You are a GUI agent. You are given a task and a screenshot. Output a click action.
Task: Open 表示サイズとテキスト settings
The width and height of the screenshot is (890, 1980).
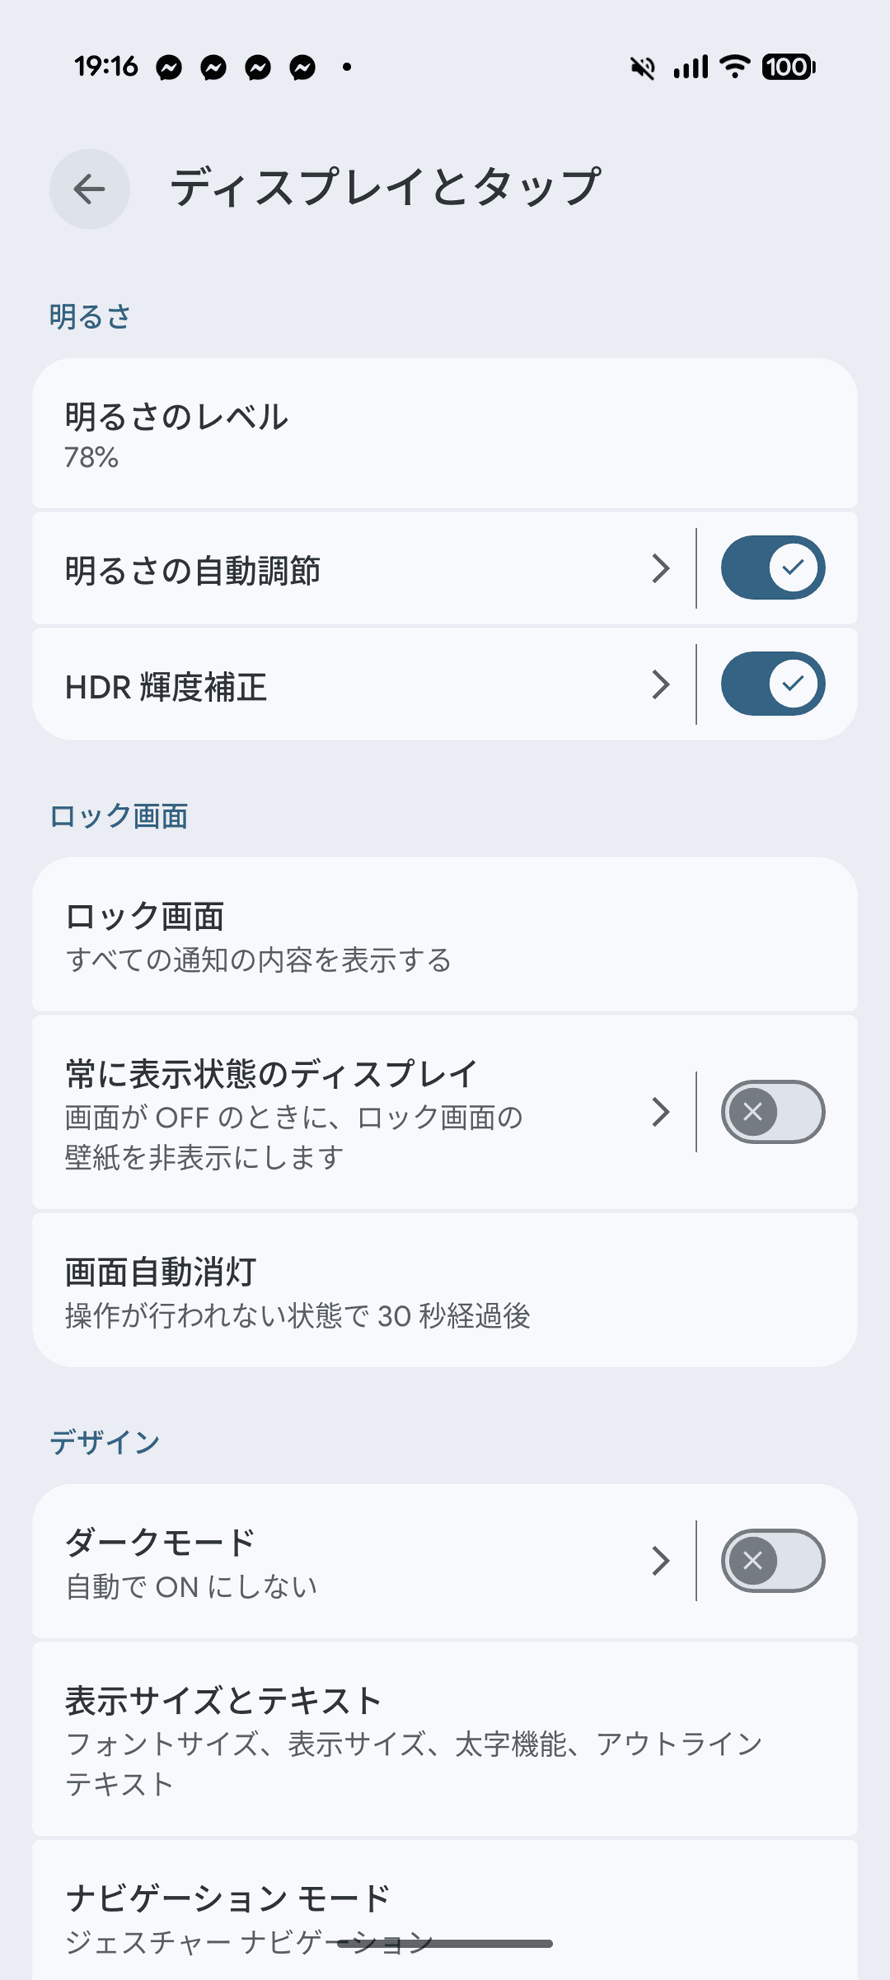click(445, 1739)
